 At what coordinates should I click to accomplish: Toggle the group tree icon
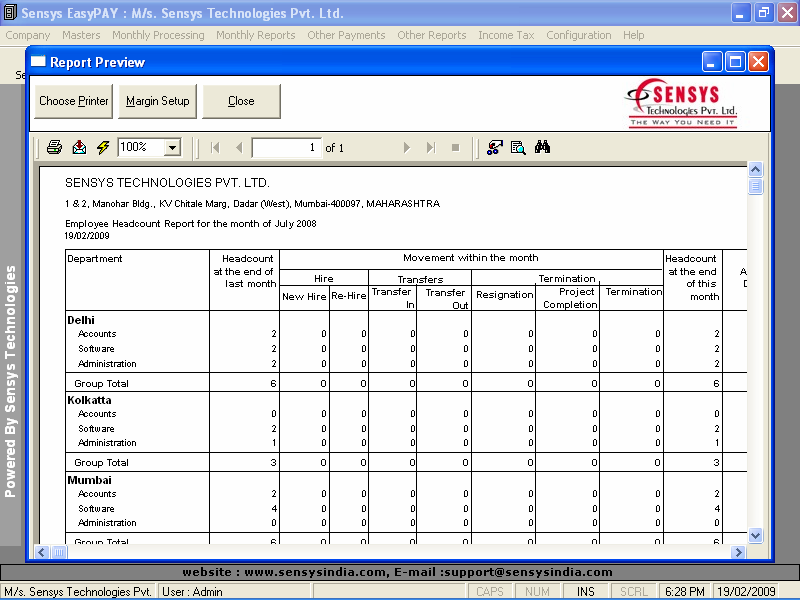point(494,147)
